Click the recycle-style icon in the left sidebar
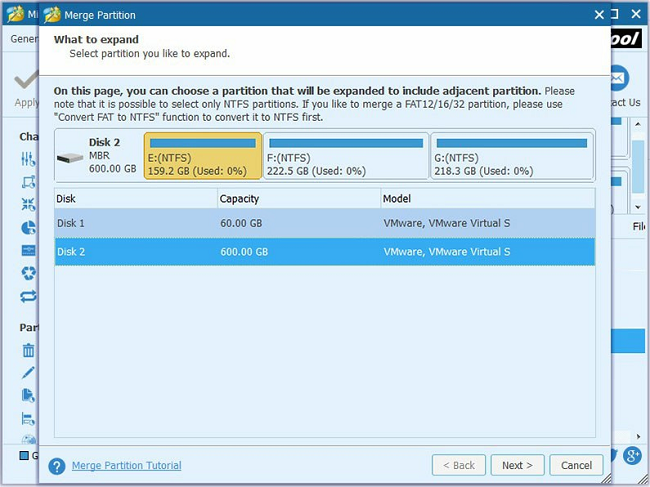Viewport: 650px width, 487px height. coord(28,273)
